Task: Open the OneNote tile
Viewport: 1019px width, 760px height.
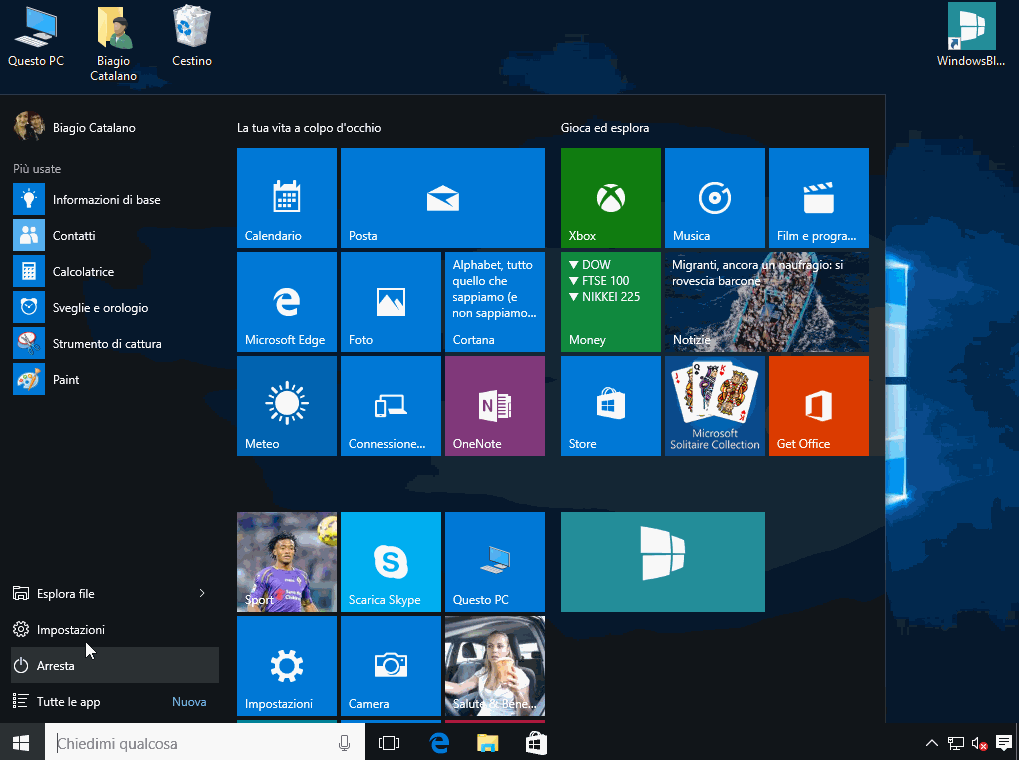Action: (x=494, y=405)
